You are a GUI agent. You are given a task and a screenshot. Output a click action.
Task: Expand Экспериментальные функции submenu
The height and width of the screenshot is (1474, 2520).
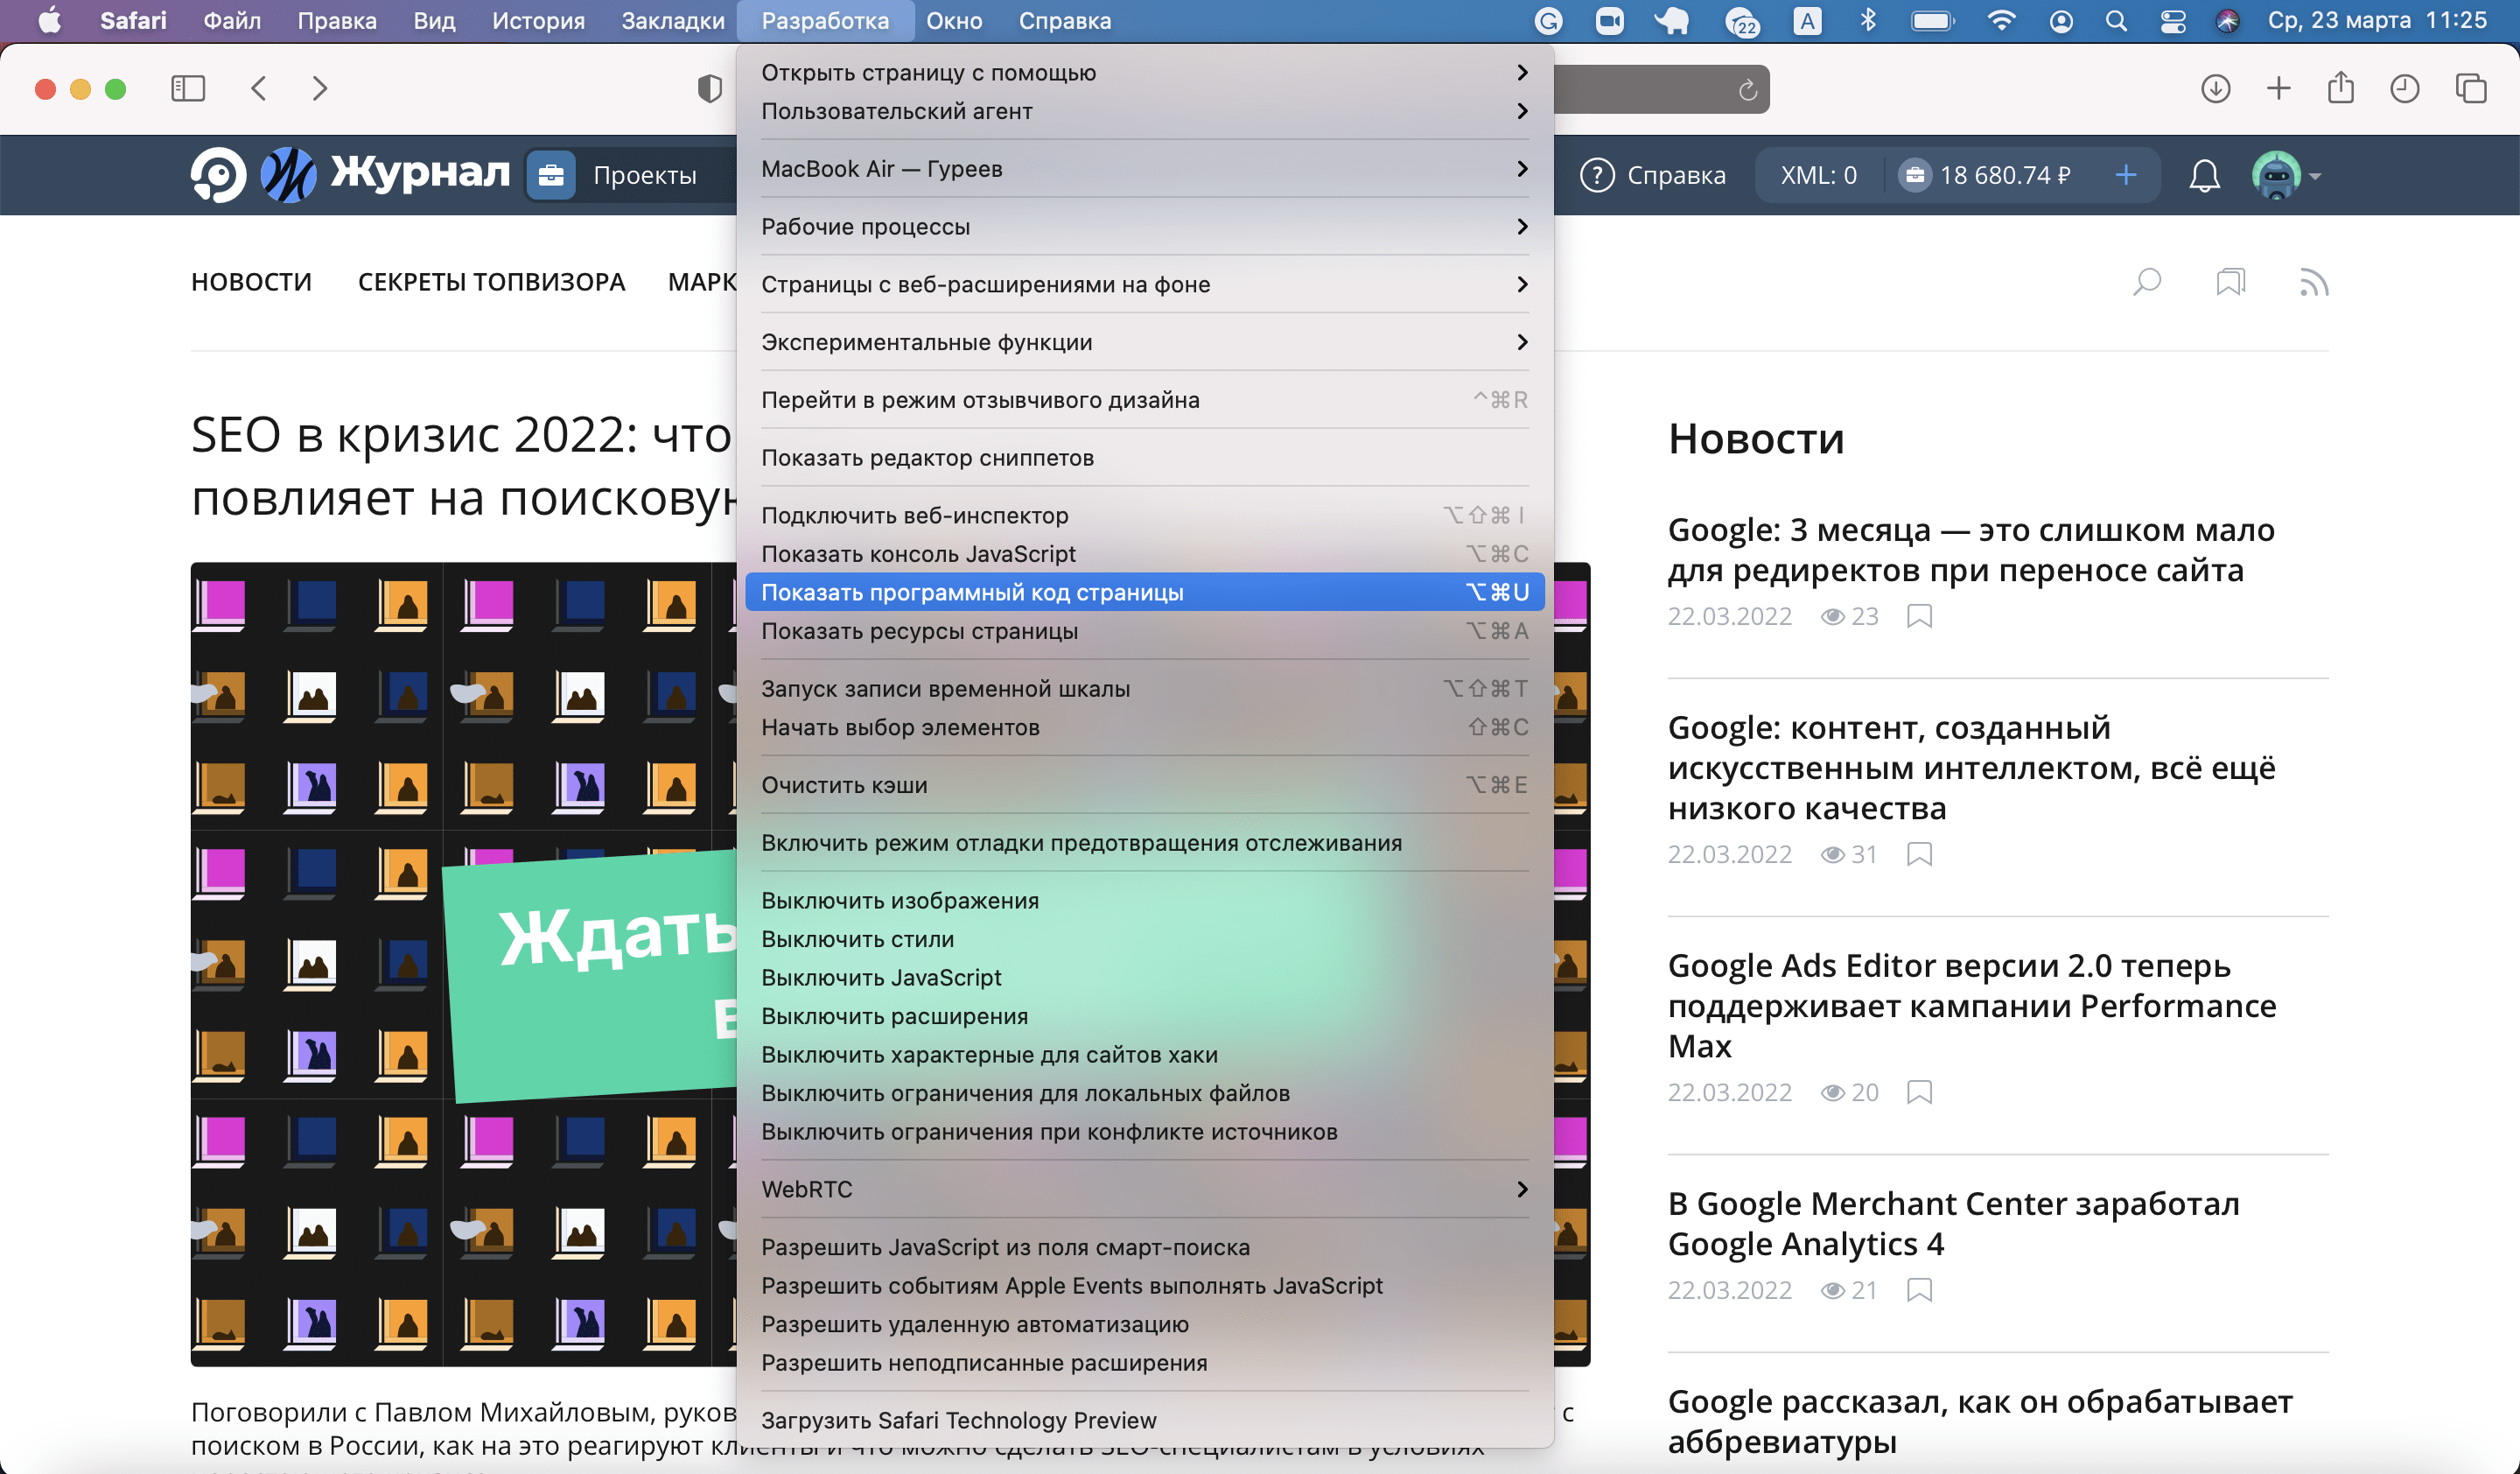(1145, 342)
